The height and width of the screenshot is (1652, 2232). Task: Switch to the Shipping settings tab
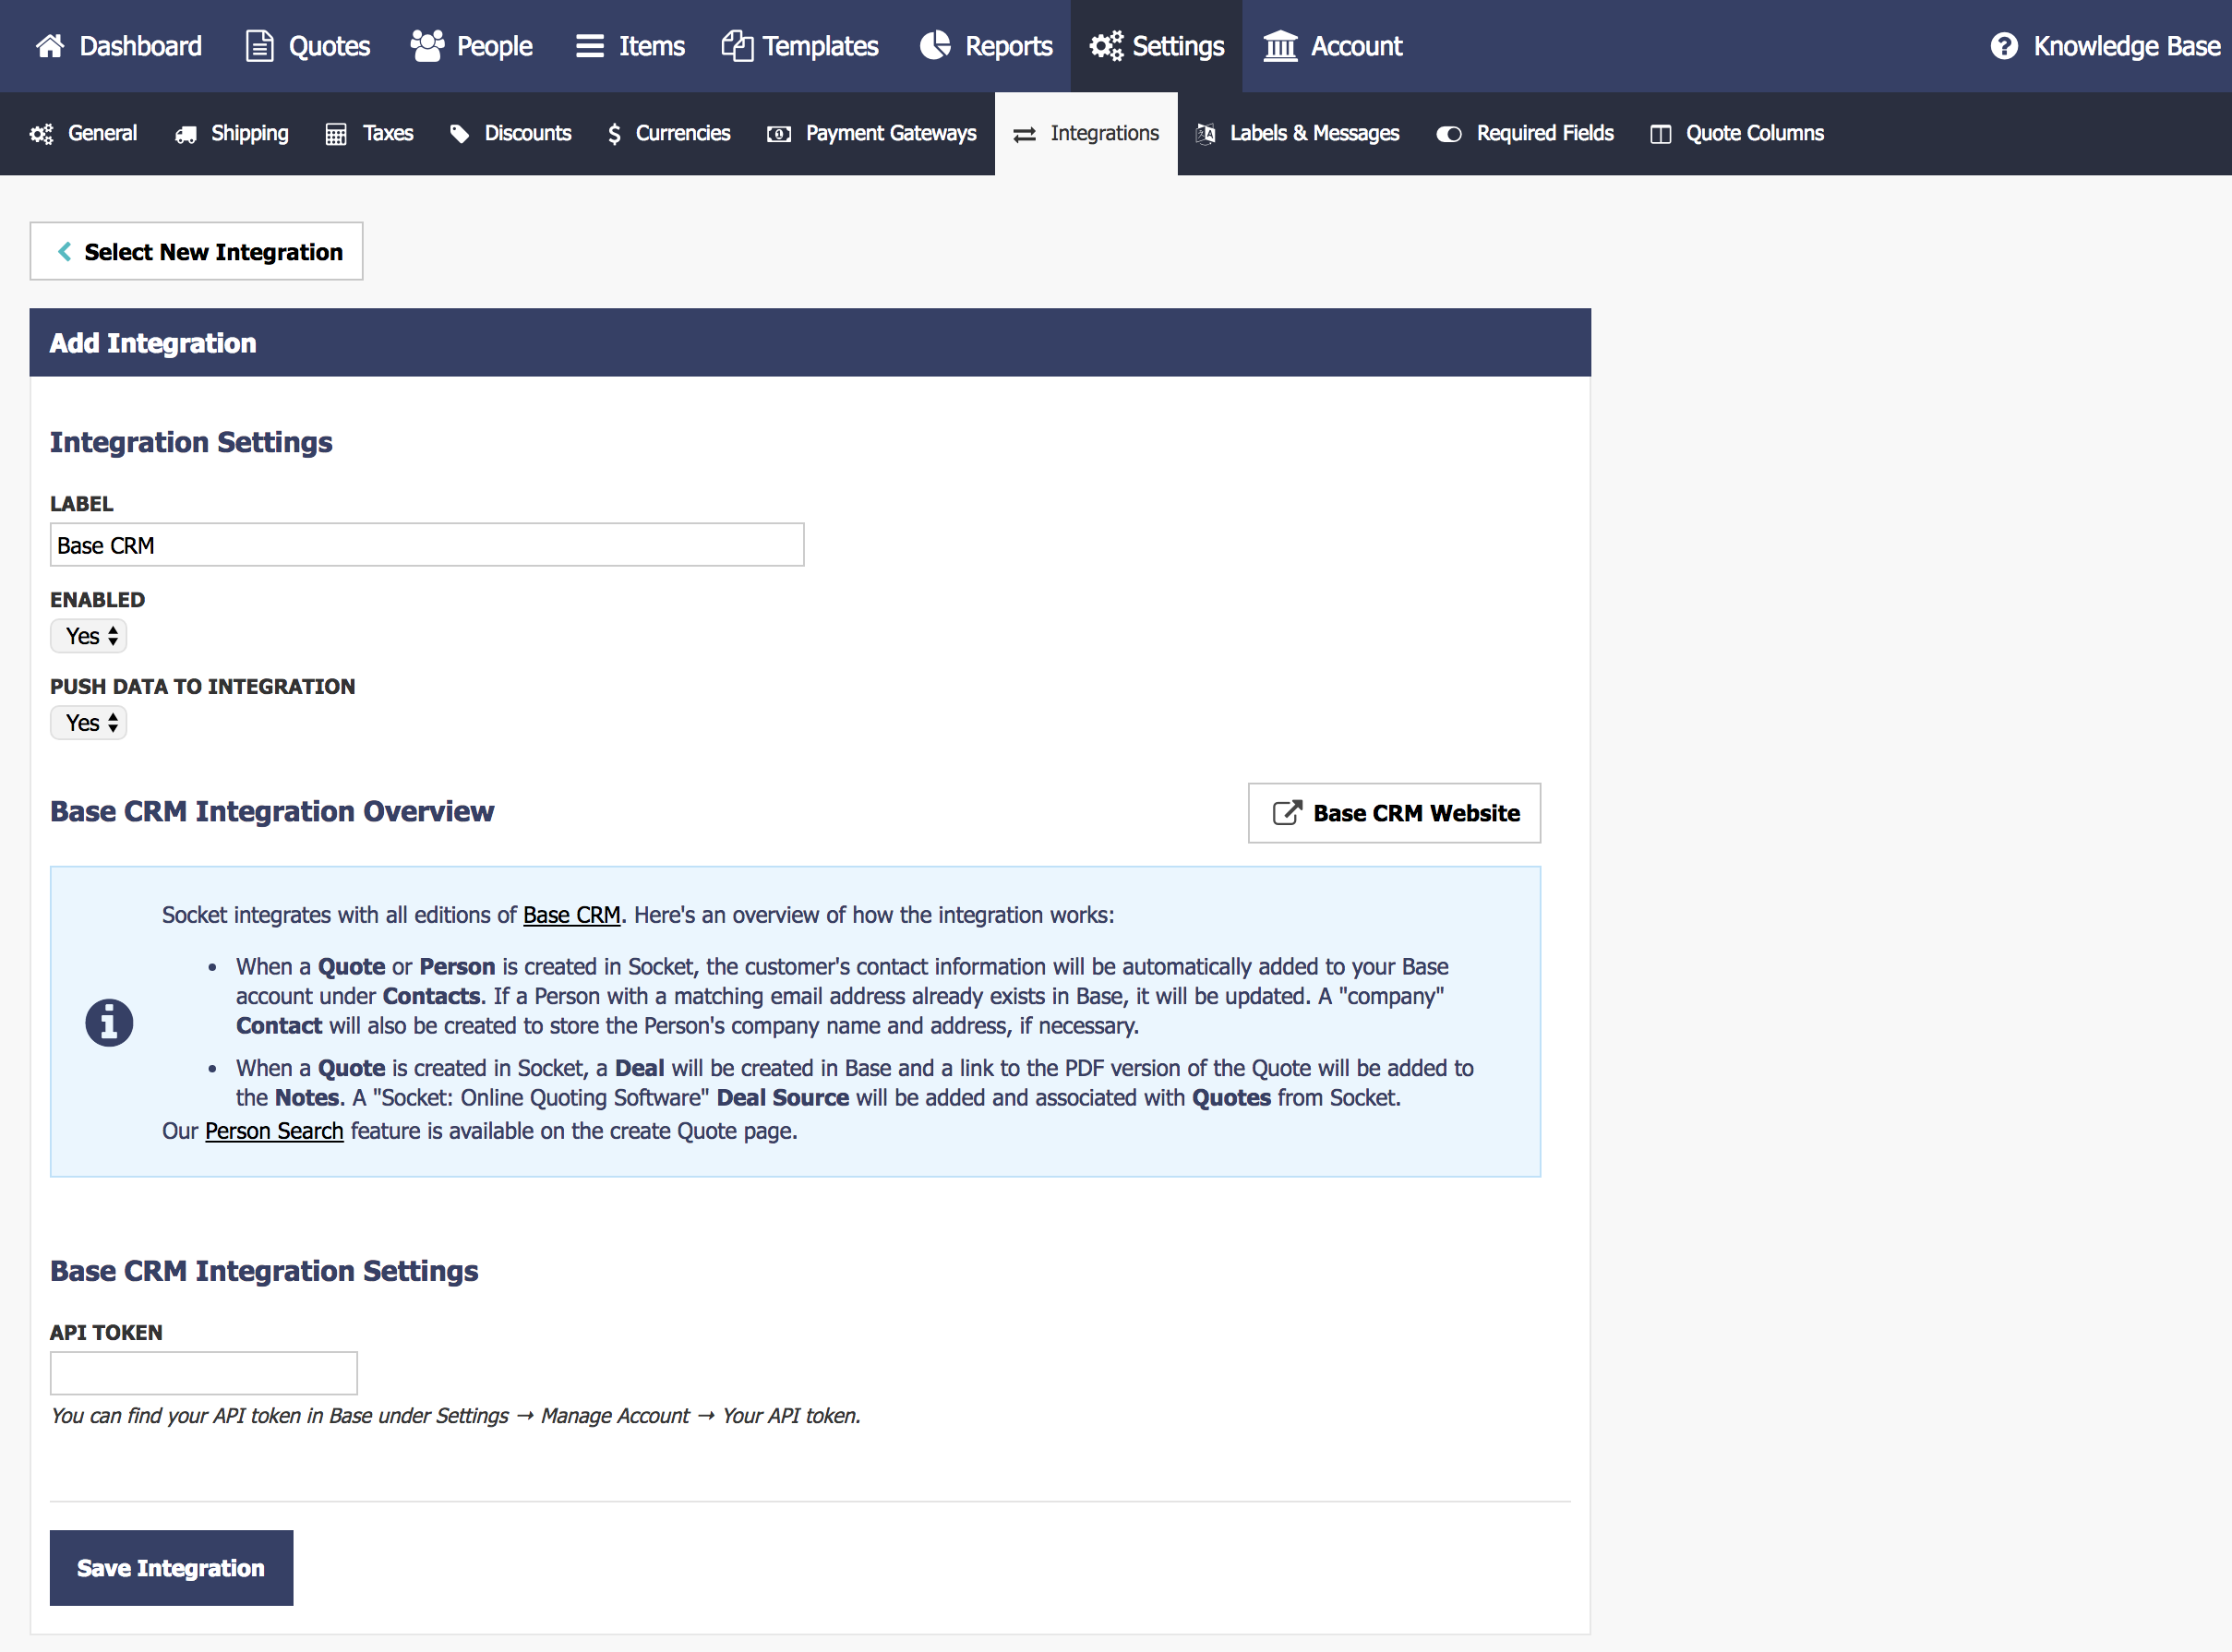coord(232,134)
